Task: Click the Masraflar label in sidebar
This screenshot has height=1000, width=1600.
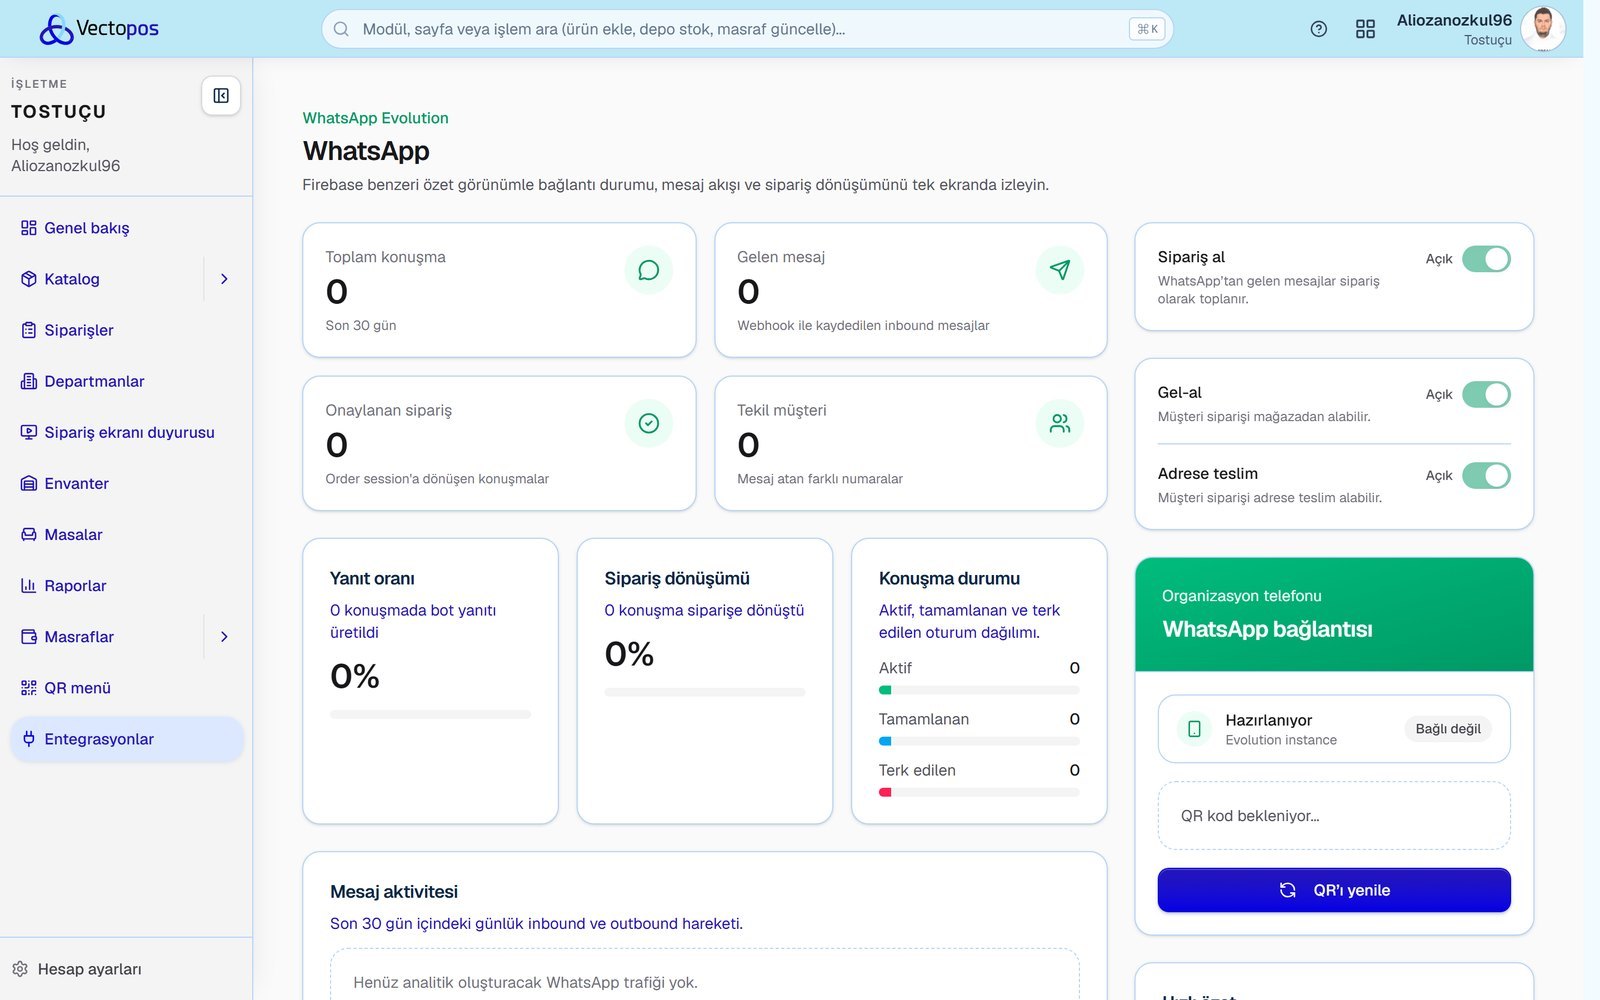Action: click(x=79, y=637)
